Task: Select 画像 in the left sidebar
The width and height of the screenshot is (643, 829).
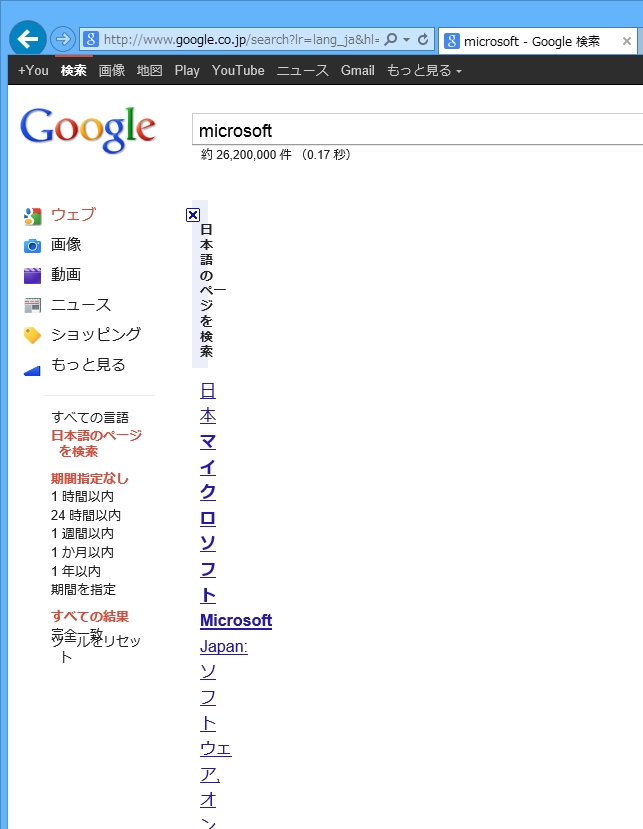Action: click(x=66, y=244)
